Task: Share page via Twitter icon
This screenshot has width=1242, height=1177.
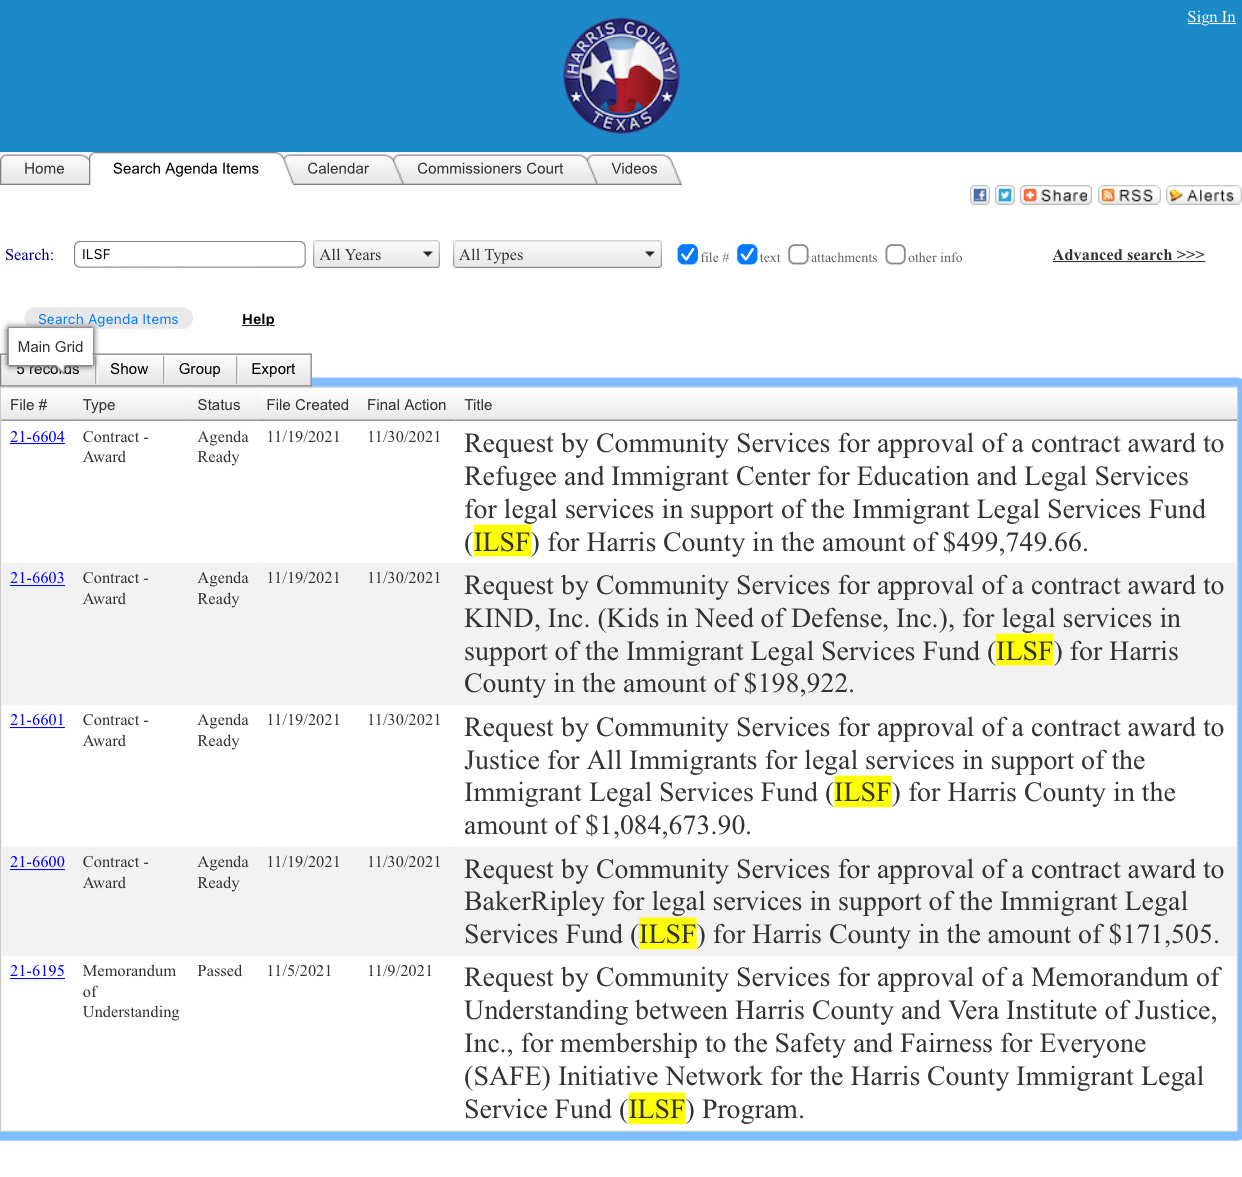Action: tap(1005, 195)
